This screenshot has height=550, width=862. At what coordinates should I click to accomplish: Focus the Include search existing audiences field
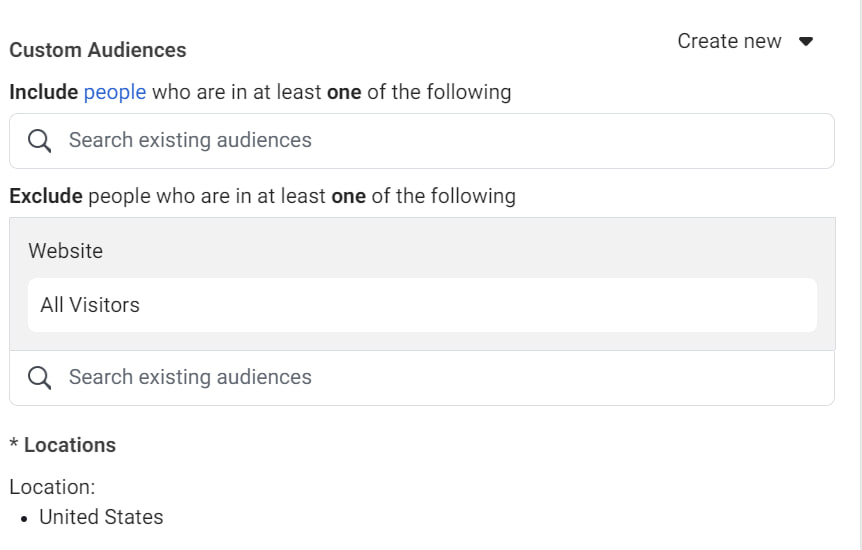(422, 141)
